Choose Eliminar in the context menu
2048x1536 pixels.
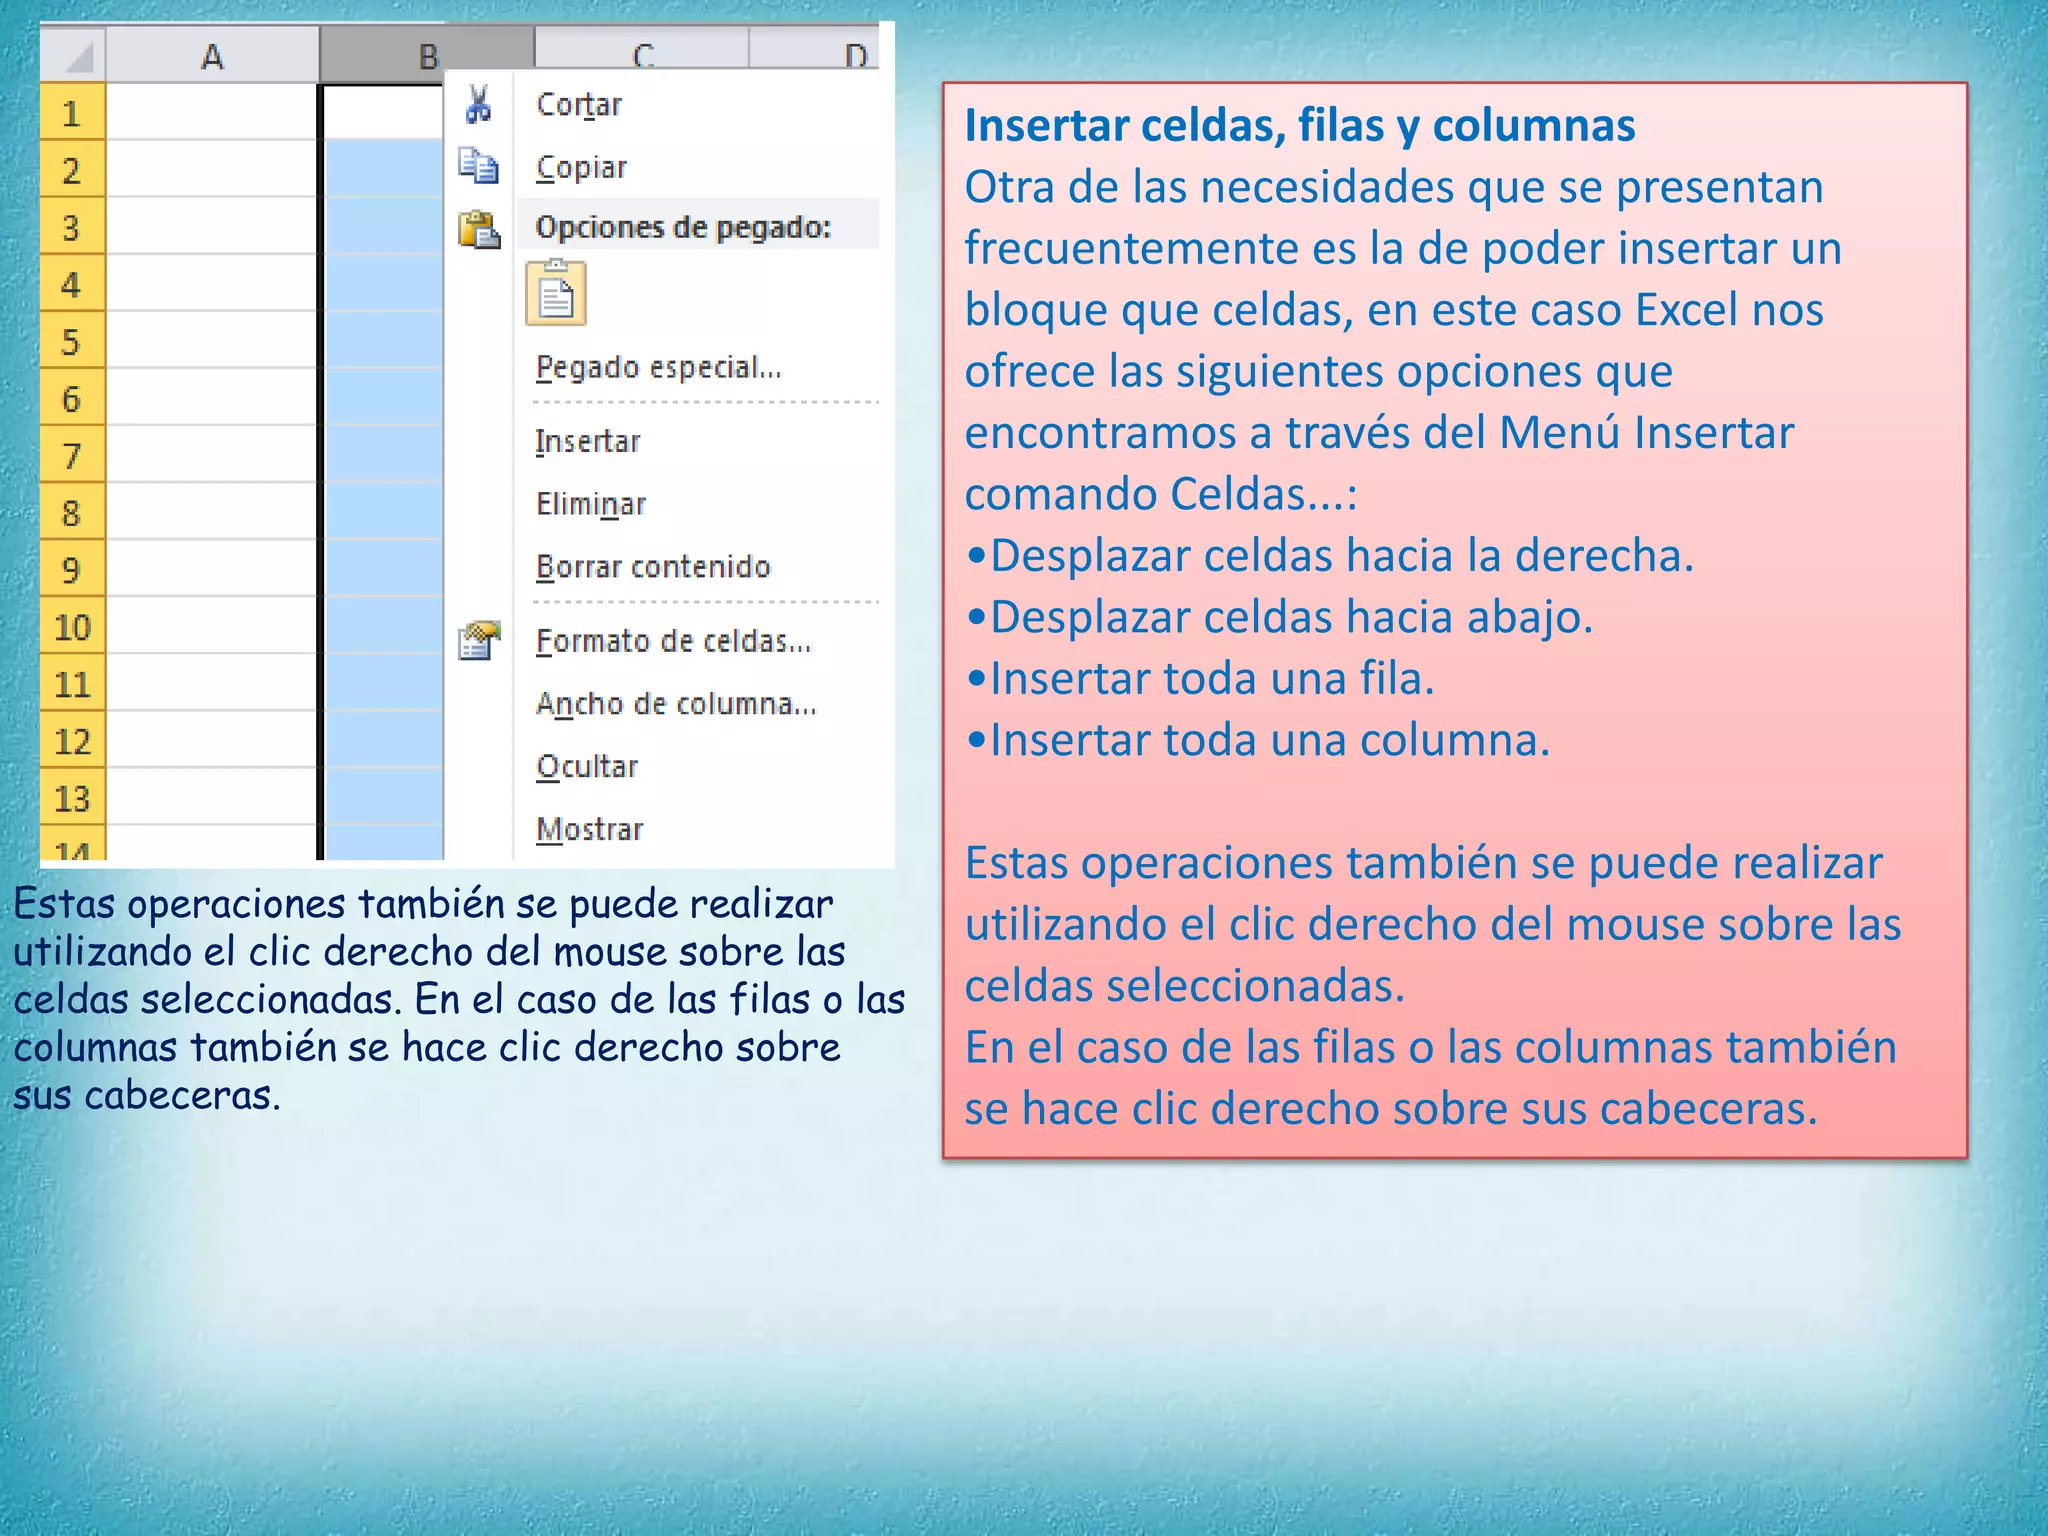pyautogui.click(x=591, y=504)
